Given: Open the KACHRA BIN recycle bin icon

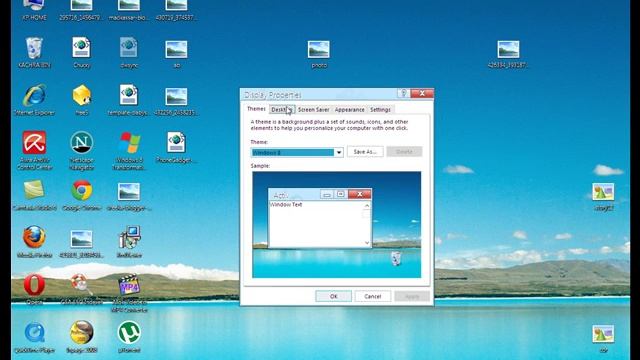Looking at the screenshot, I should [34, 52].
